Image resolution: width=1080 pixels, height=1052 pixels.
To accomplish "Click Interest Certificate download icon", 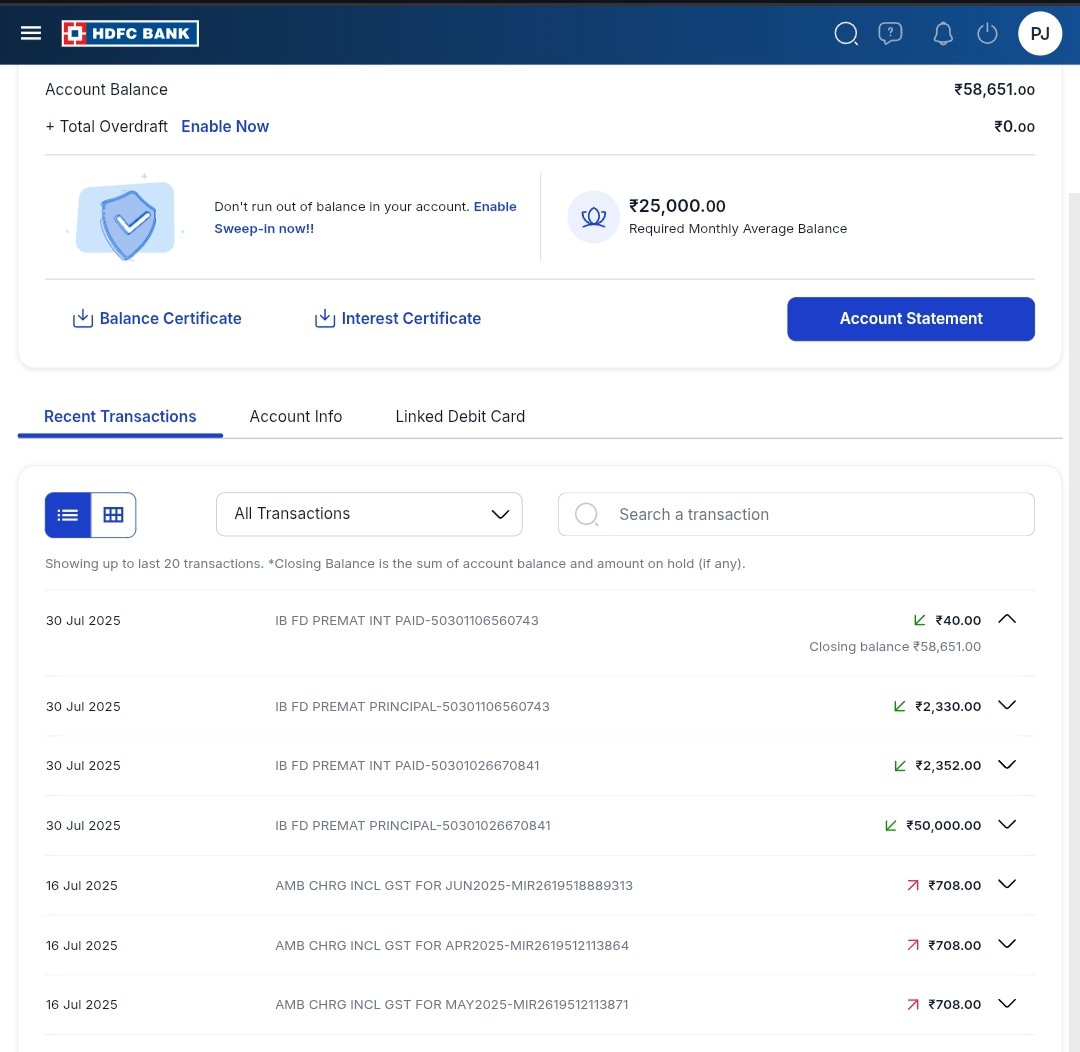I will (324, 318).
